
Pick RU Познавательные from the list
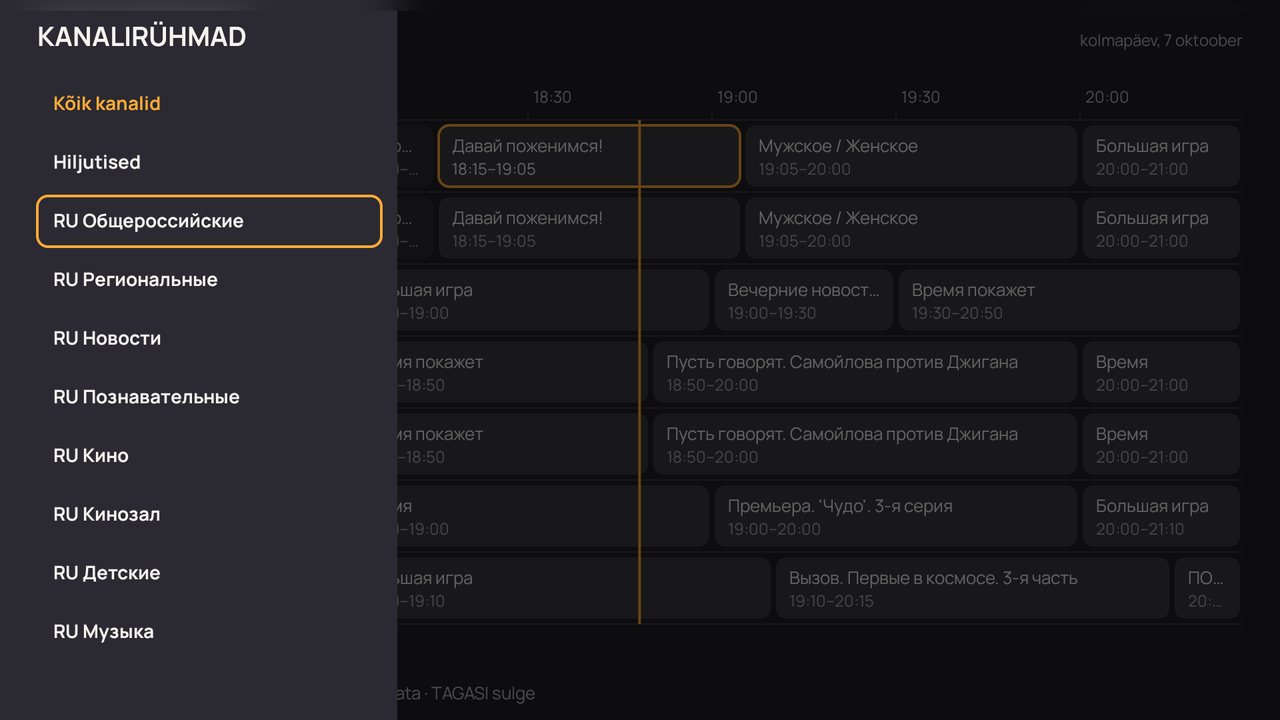[x=208, y=397]
